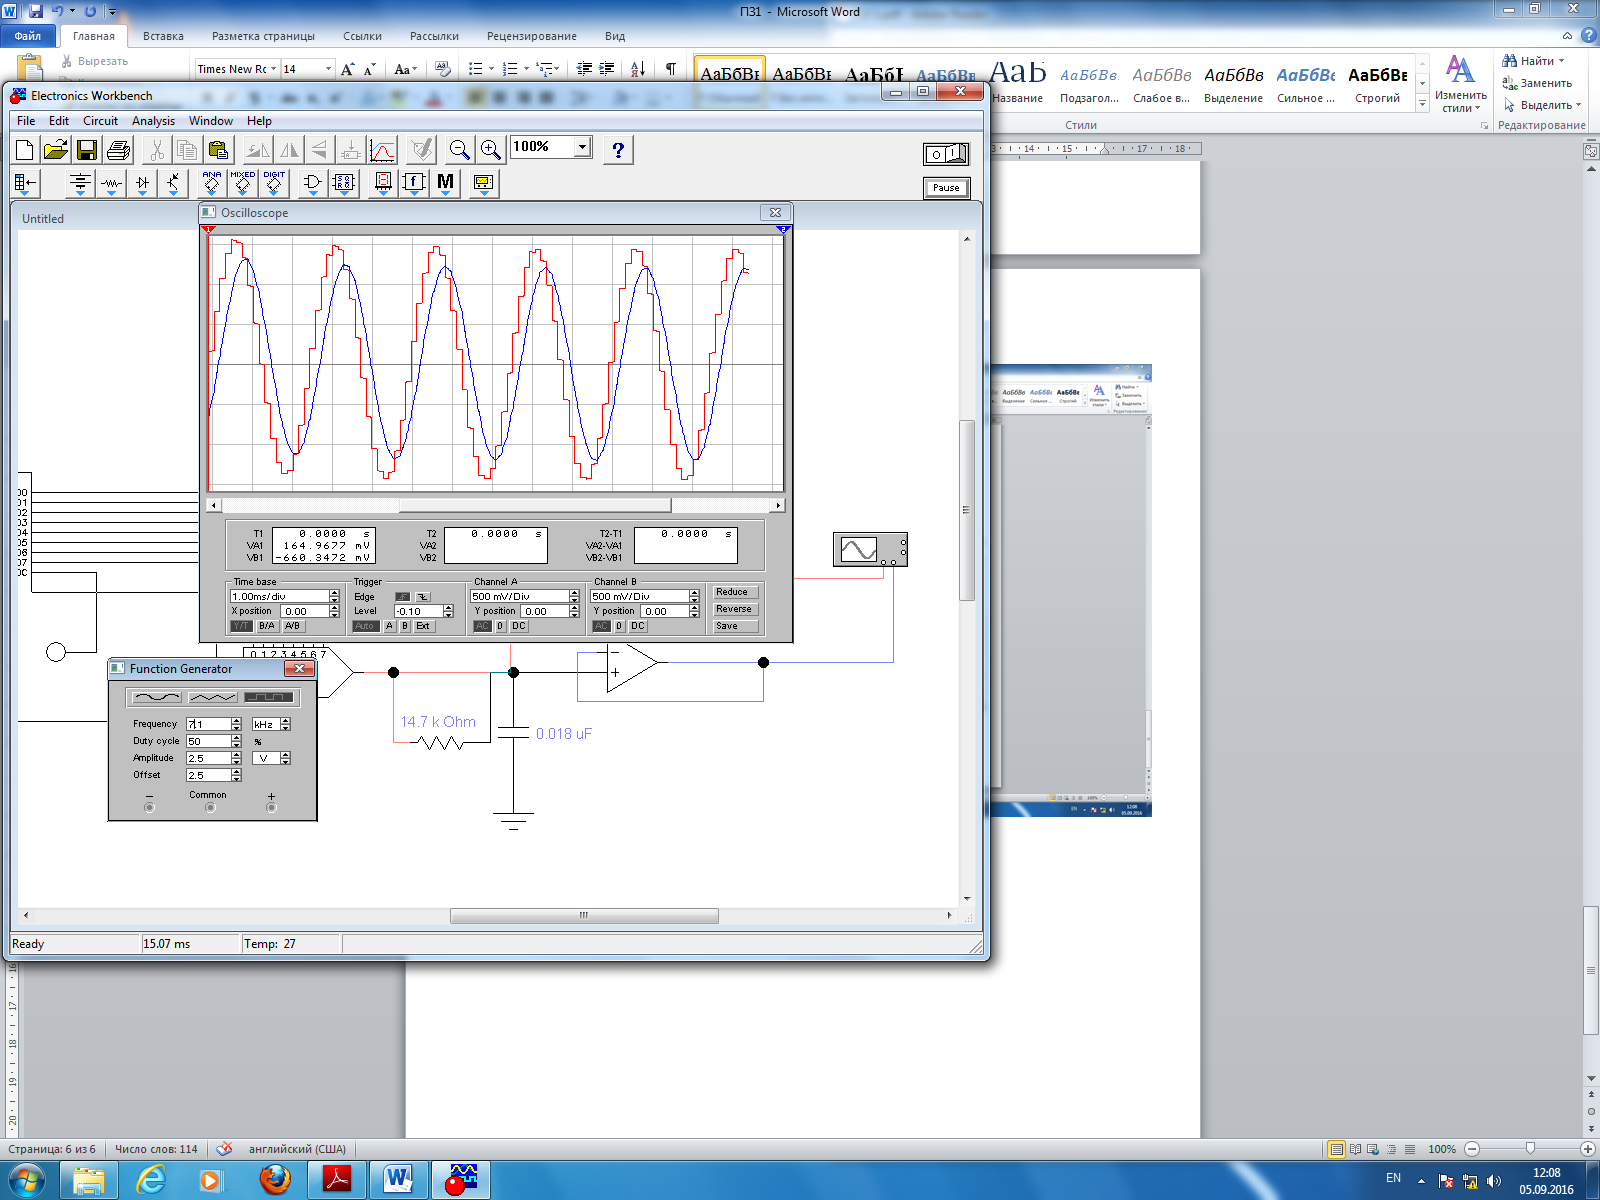Toggle the simulation power switch
This screenshot has width=1600, height=1200.
(x=946, y=154)
